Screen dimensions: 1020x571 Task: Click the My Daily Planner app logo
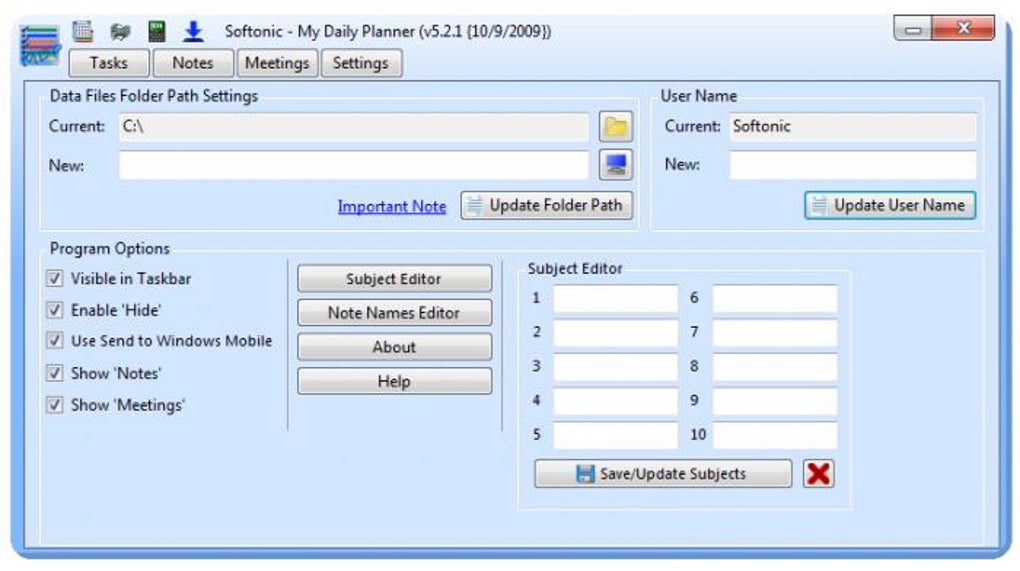pyautogui.click(x=39, y=45)
